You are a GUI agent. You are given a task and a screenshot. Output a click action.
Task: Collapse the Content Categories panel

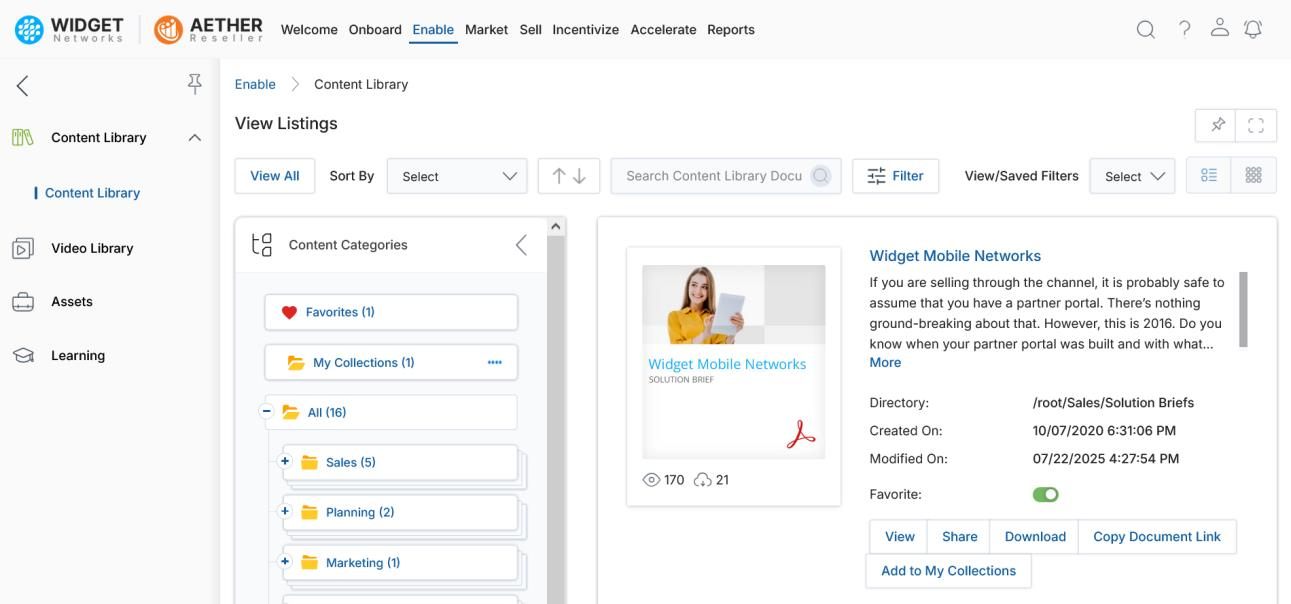[x=520, y=245]
